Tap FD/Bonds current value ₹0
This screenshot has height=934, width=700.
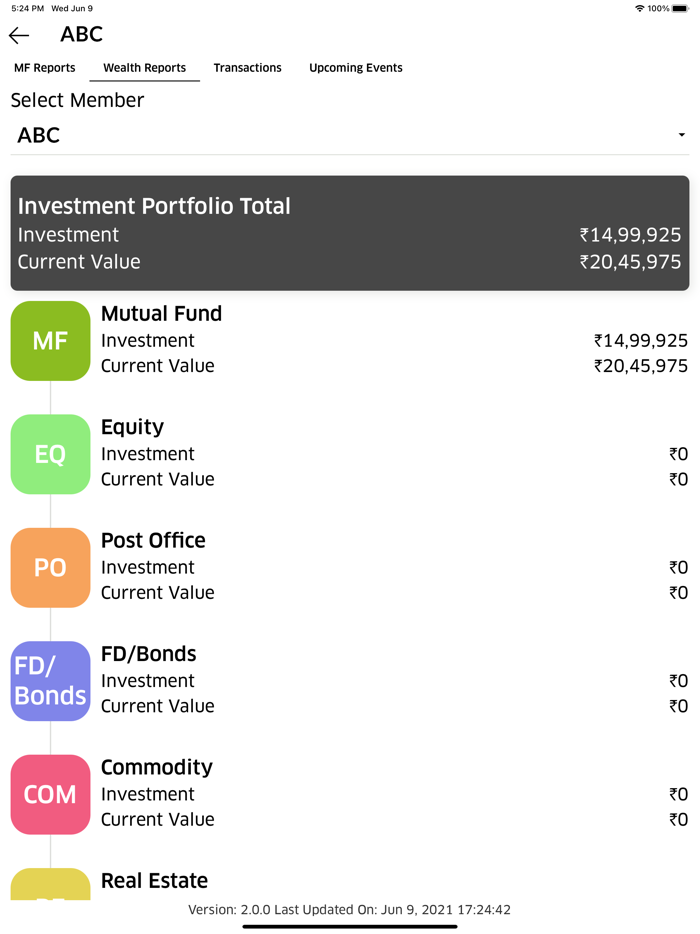pos(679,706)
